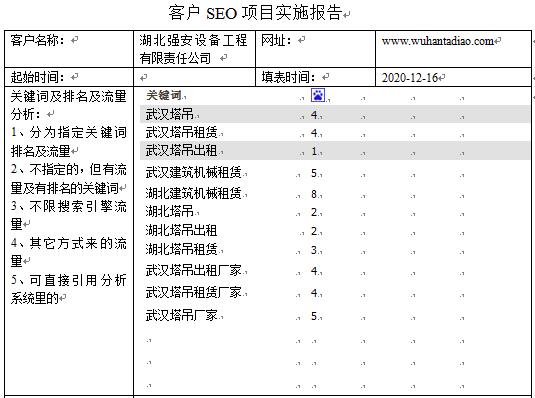Click the 填表时间 label cell
The width and height of the screenshot is (535, 398).
[x=316, y=77]
